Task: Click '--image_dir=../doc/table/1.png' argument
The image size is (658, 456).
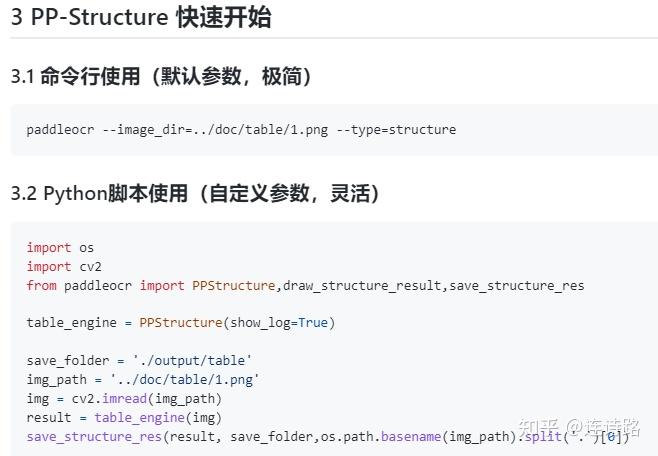Action: (x=215, y=130)
